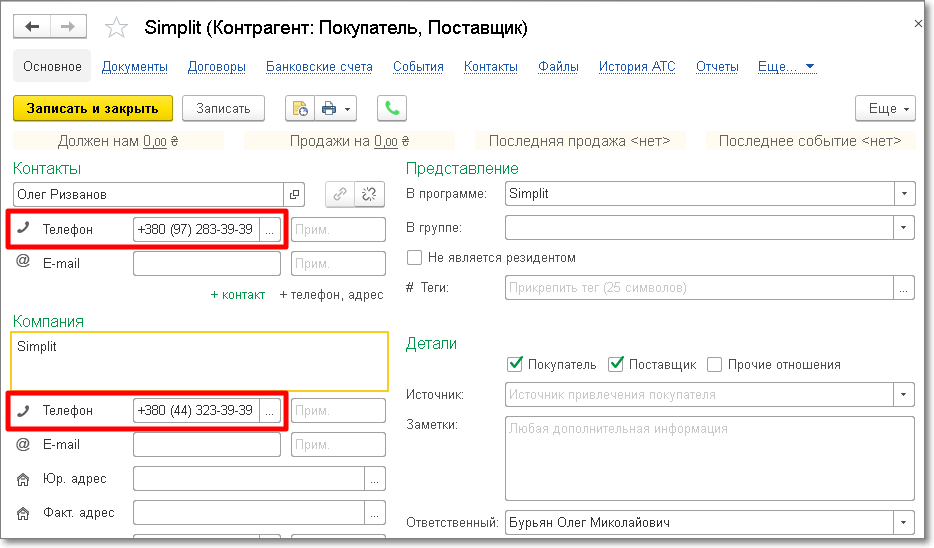Click the Записать и закрыть button
Image resolution: width=934 pixels, height=548 pixels.
[x=93, y=108]
